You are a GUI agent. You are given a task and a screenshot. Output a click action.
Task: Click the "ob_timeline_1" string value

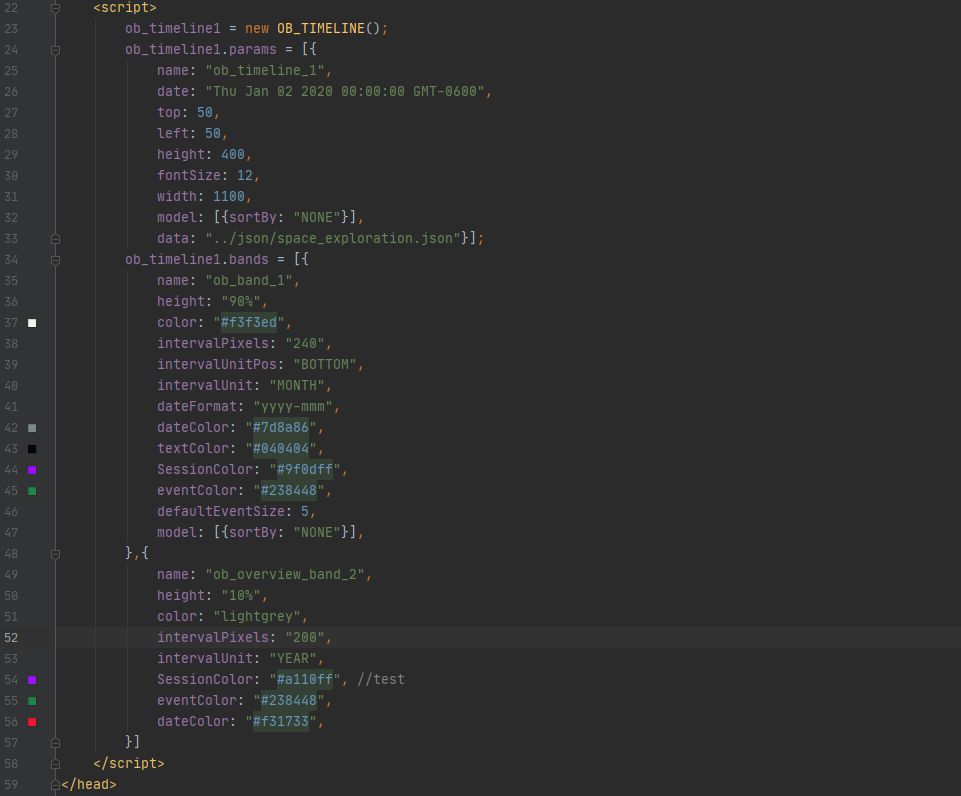tap(264, 70)
